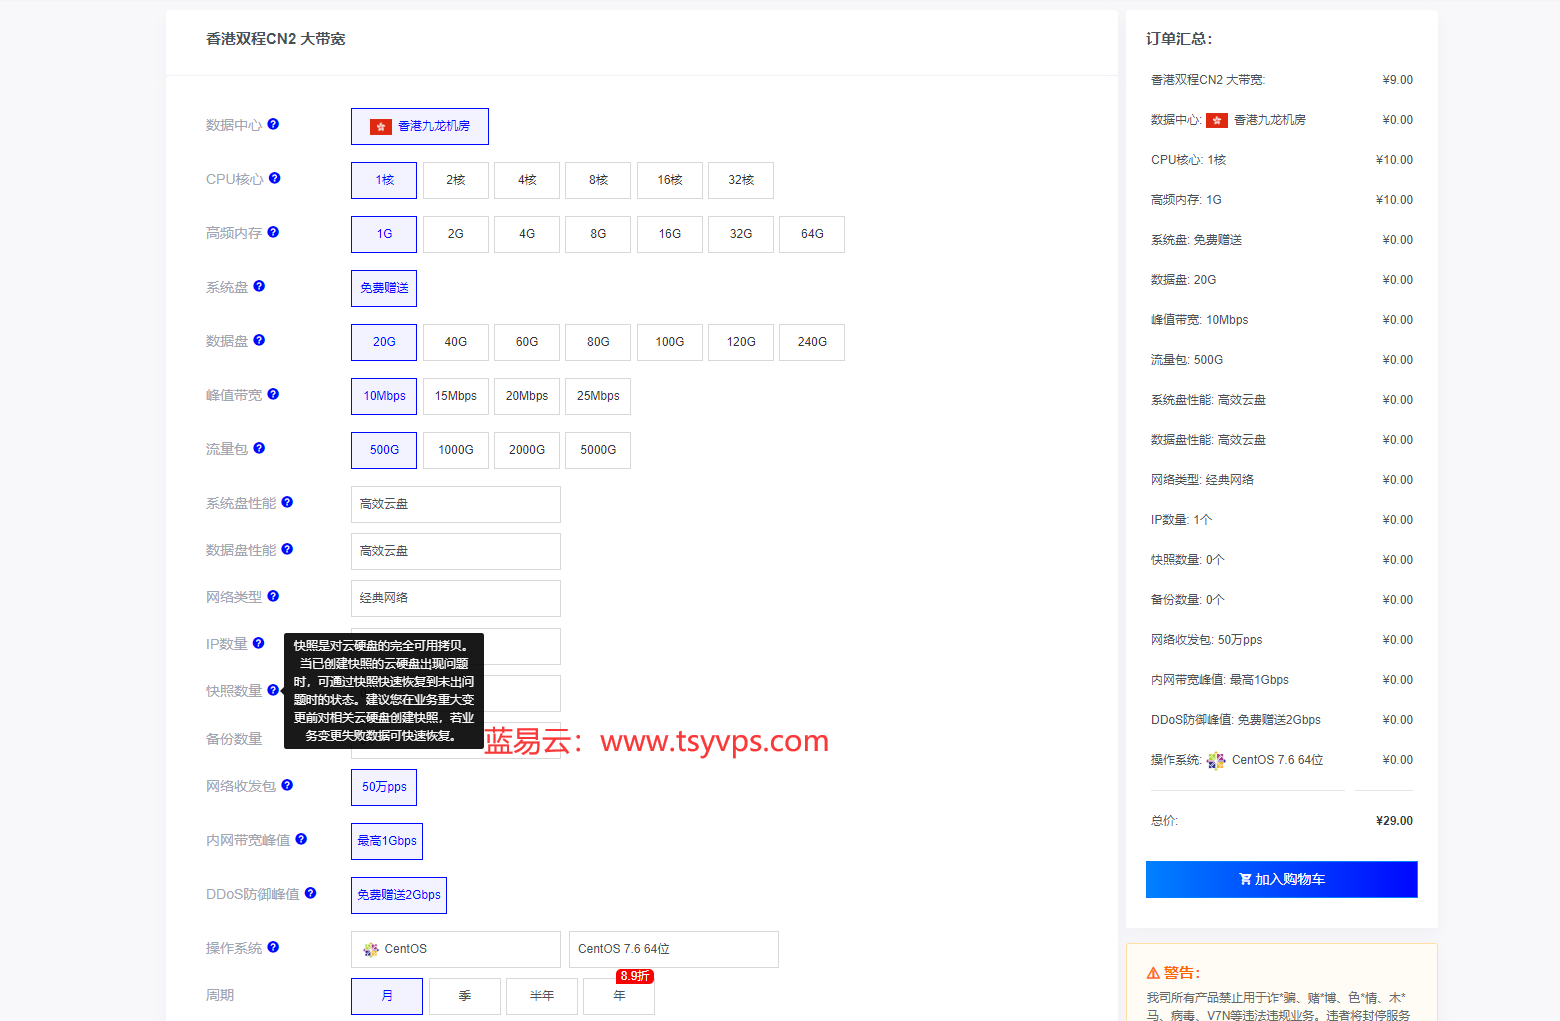This screenshot has height=1021, width=1560.
Task: Click 加入购物车 button
Action: 1281,879
